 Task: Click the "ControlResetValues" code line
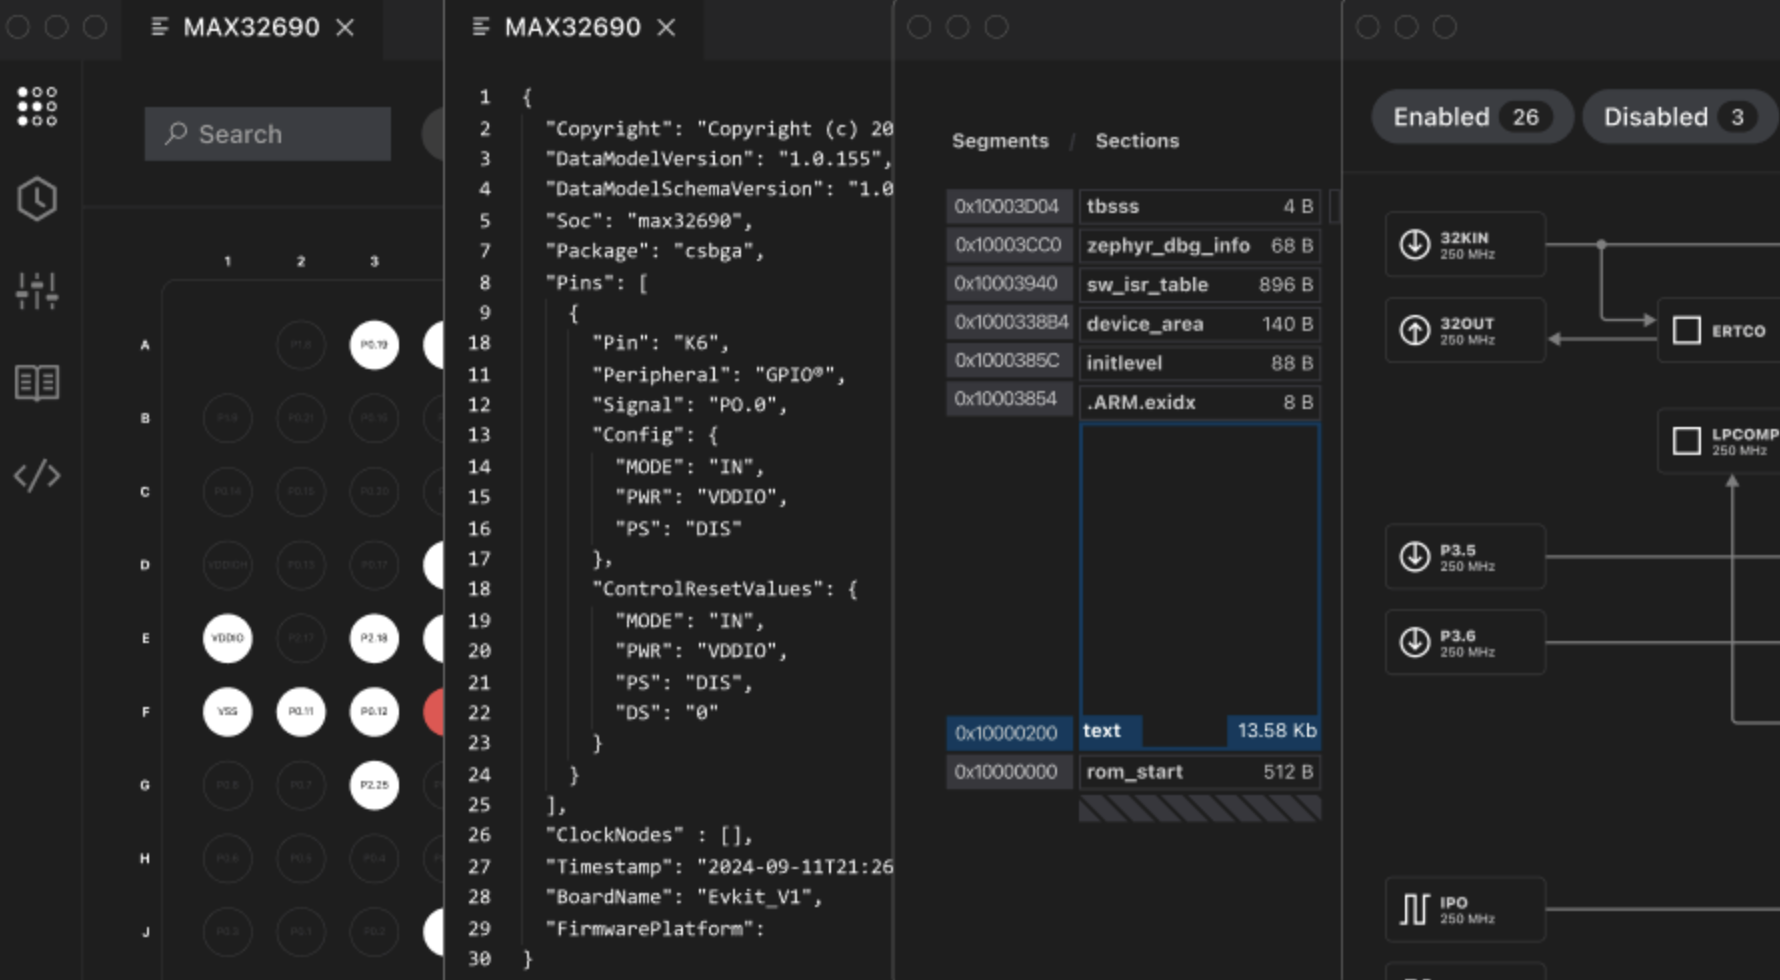(x=725, y=589)
